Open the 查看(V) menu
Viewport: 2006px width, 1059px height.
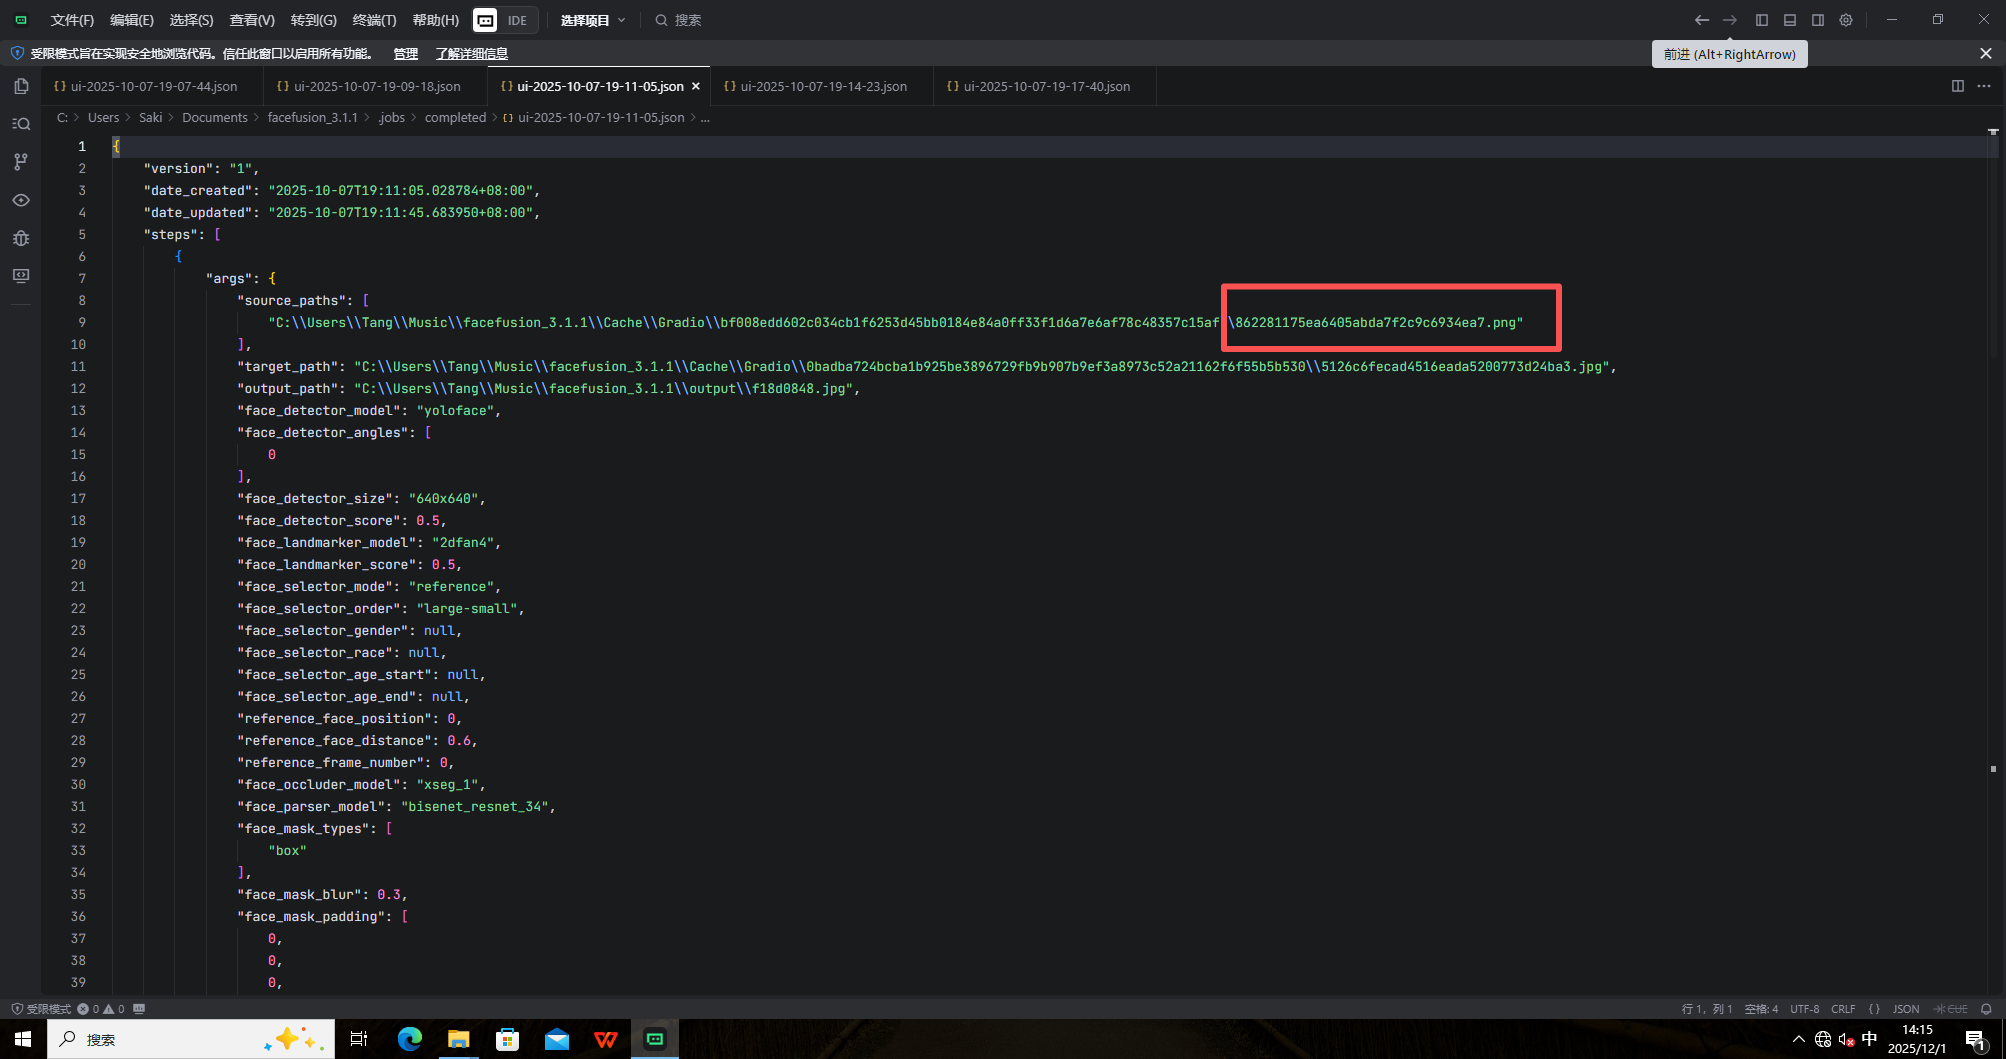pyautogui.click(x=252, y=20)
